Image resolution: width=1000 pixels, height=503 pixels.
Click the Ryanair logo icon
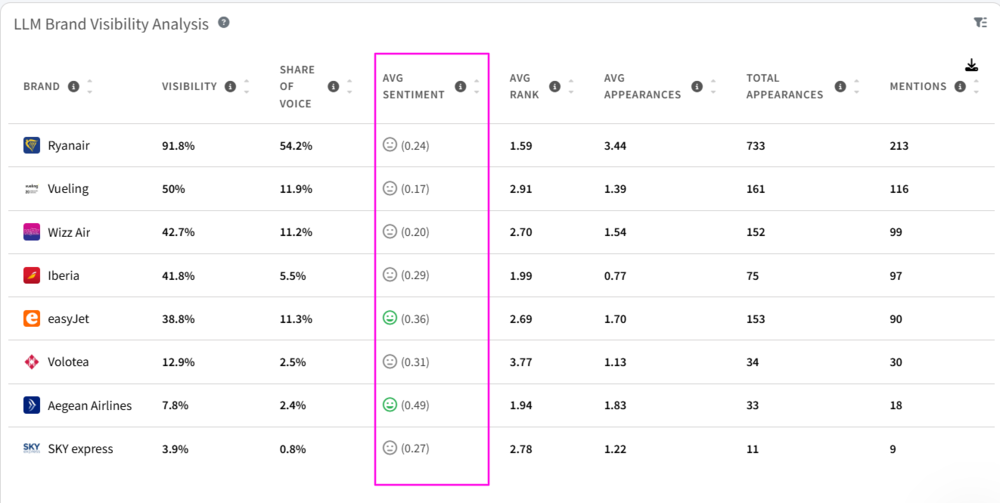pyautogui.click(x=32, y=145)
